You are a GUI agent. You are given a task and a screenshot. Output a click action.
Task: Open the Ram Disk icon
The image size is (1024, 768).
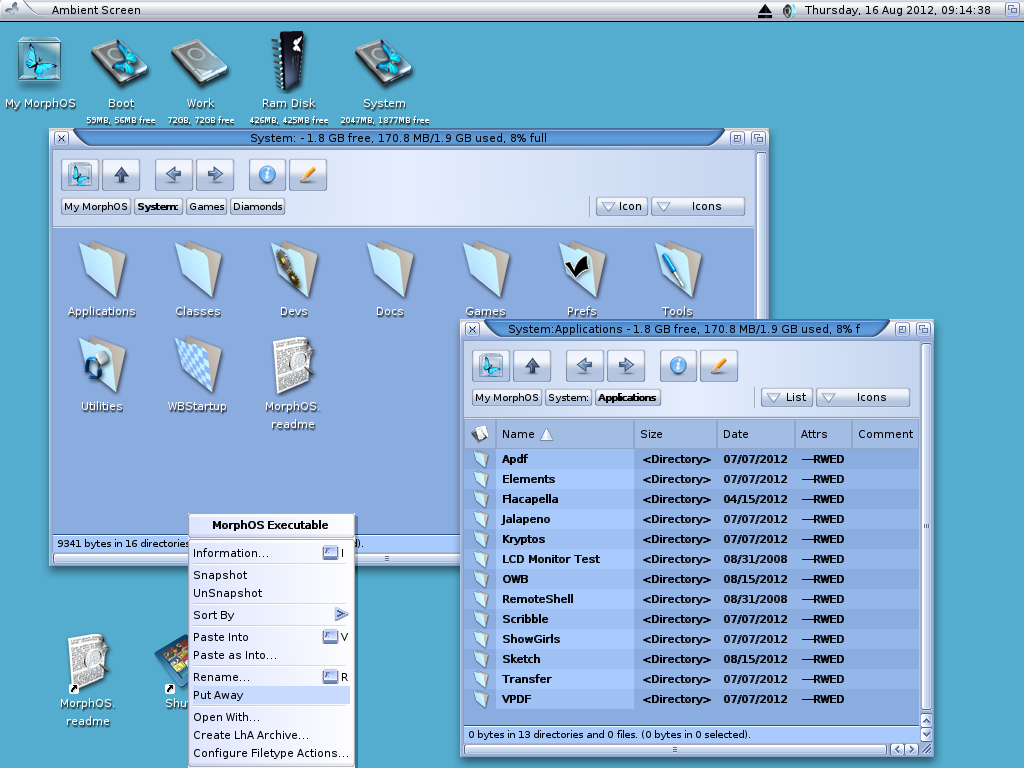click(288, 61)
